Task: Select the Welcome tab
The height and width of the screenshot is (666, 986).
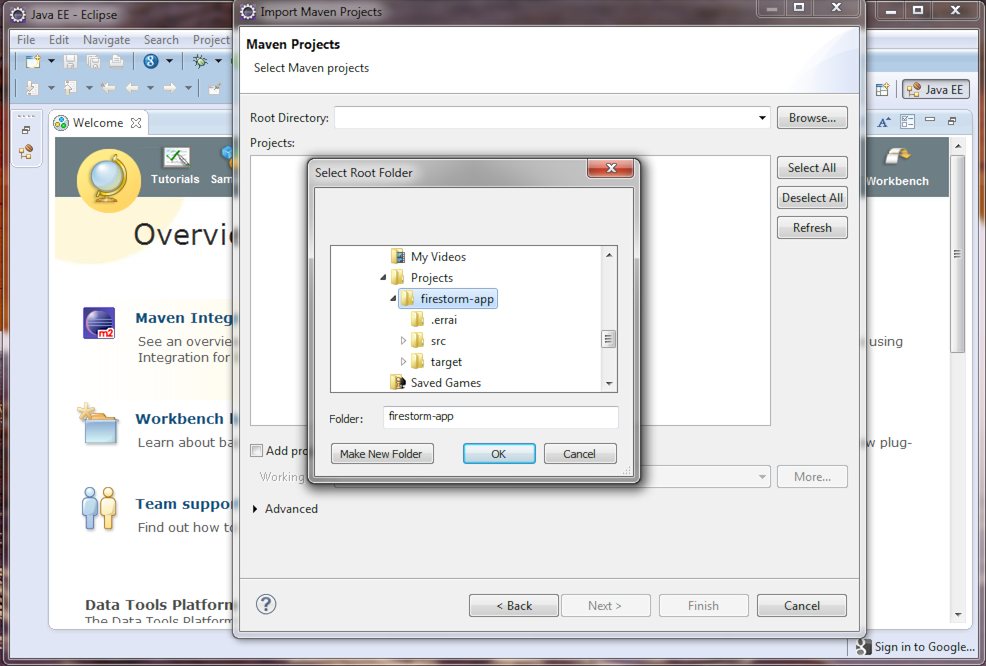Action: pyautogui.click(x=97, y=123)
